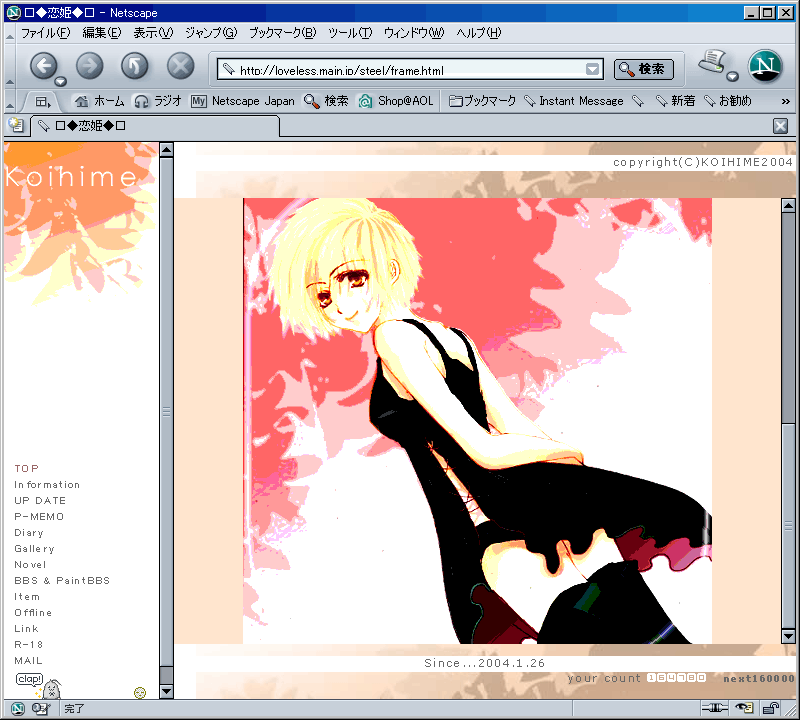The image size is (800, 720).
Task: Click the 検索 magnifier in personal toolbar
Action: (326, 101)
